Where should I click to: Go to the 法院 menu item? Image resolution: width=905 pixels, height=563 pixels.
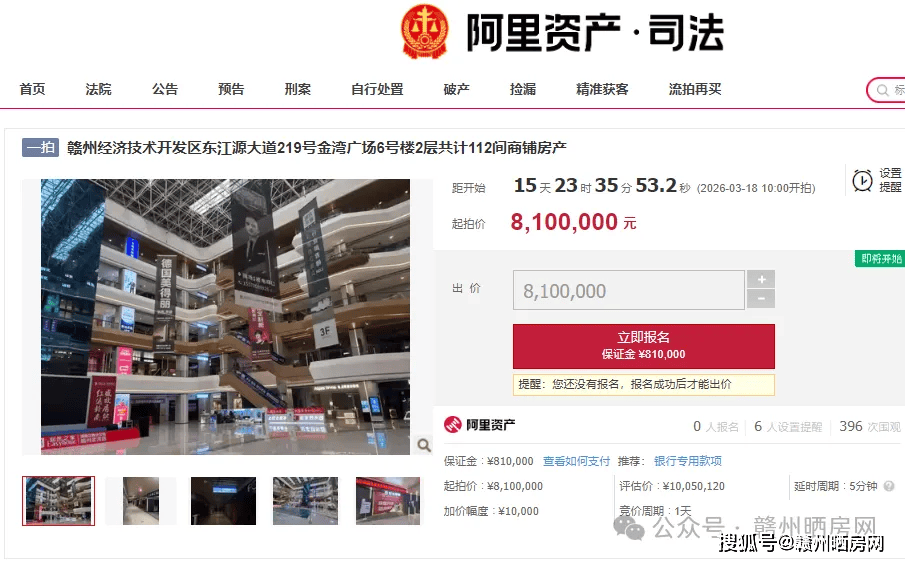pyautogui.click(x=98, y=89)
